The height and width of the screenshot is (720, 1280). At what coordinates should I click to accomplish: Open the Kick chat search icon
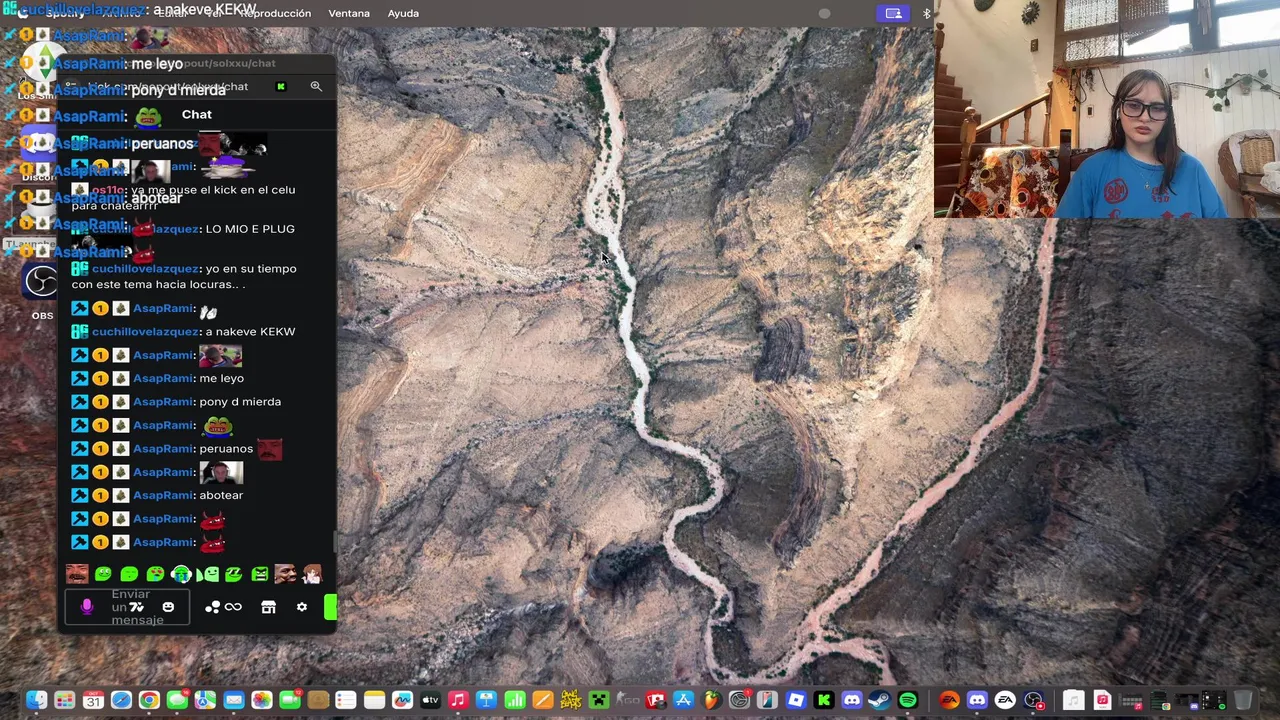(x=316, y=87)
